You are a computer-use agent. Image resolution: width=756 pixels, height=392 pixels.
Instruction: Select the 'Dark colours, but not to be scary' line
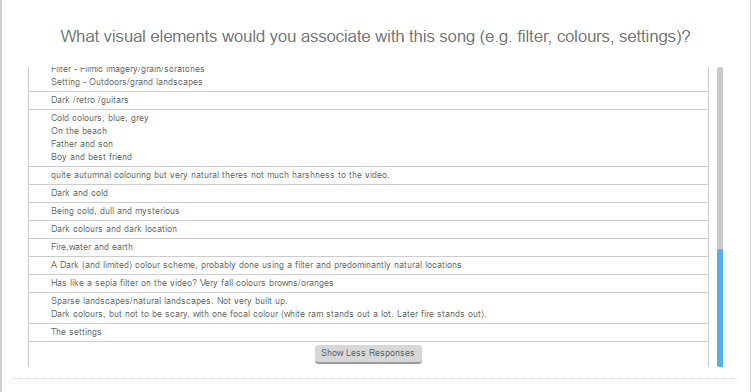point(269,314)
